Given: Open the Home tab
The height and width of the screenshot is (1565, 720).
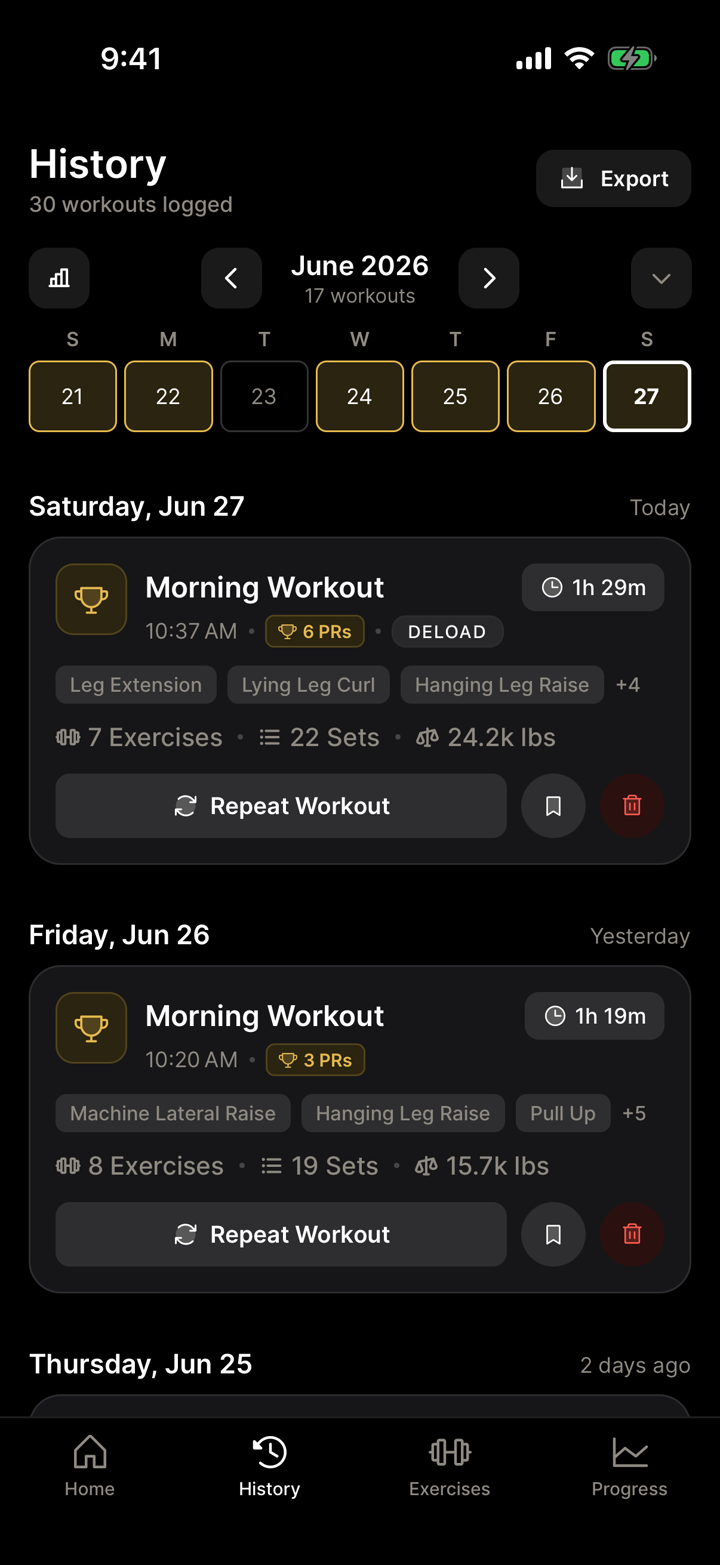Looking at the screenshot, I should (90, 1467).
